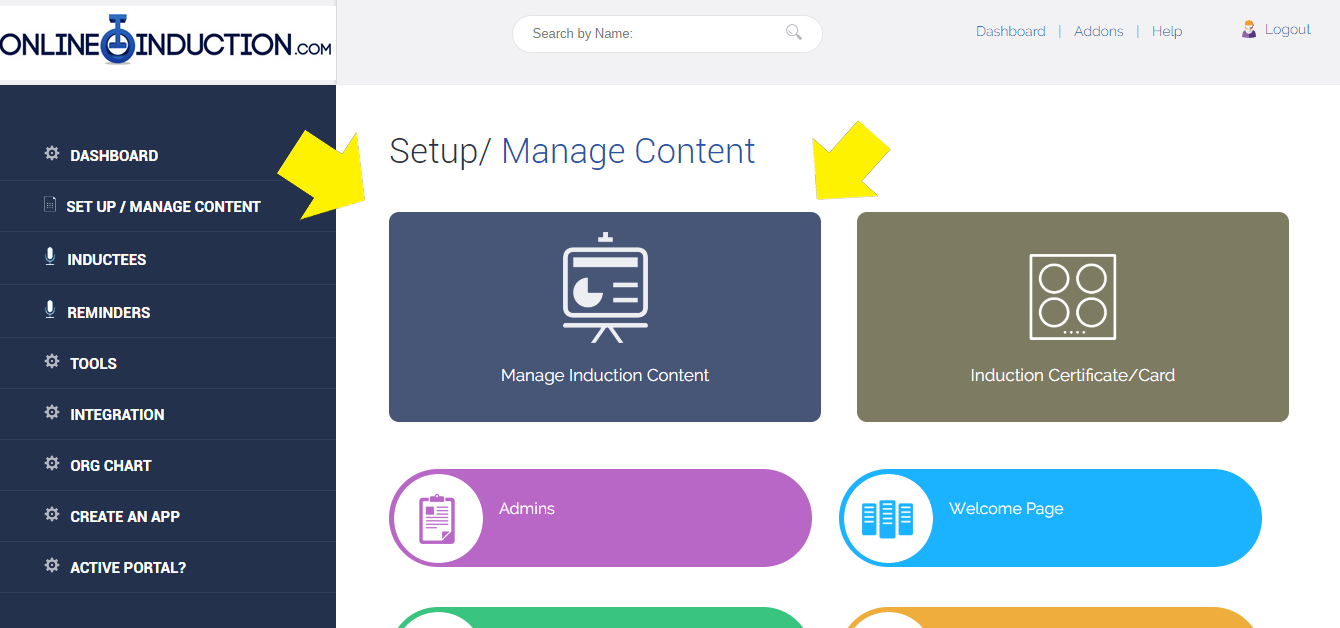Click the clipboard icon on Admins

point(436,518)
